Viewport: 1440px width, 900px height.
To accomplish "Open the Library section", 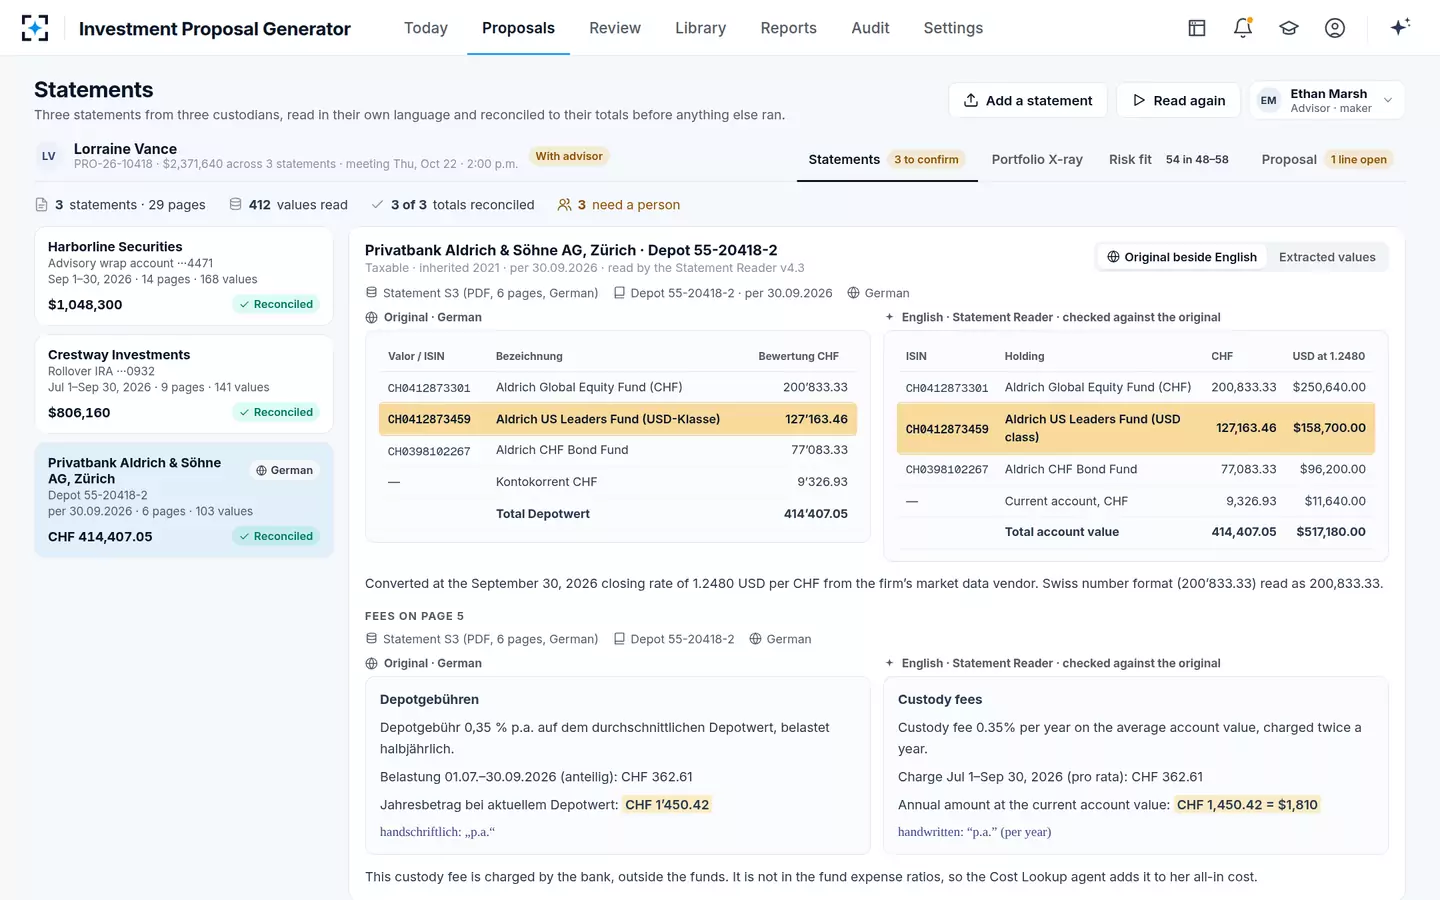I will tap(700, 28).
